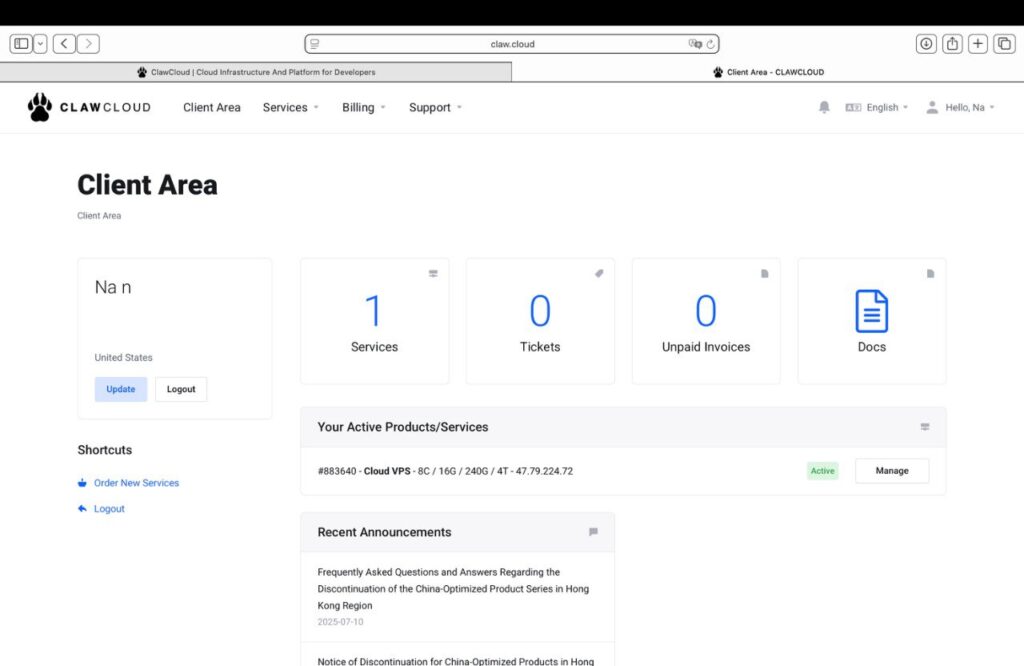
Task: Click the new tab plus icon
Action: pos(978,44)
